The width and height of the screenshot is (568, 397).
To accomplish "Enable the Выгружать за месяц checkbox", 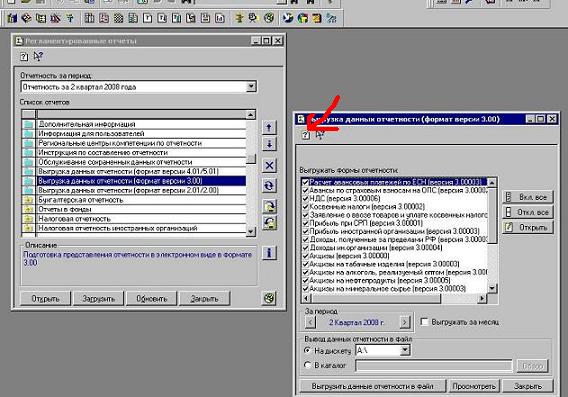I will click(x=425, y=322).
